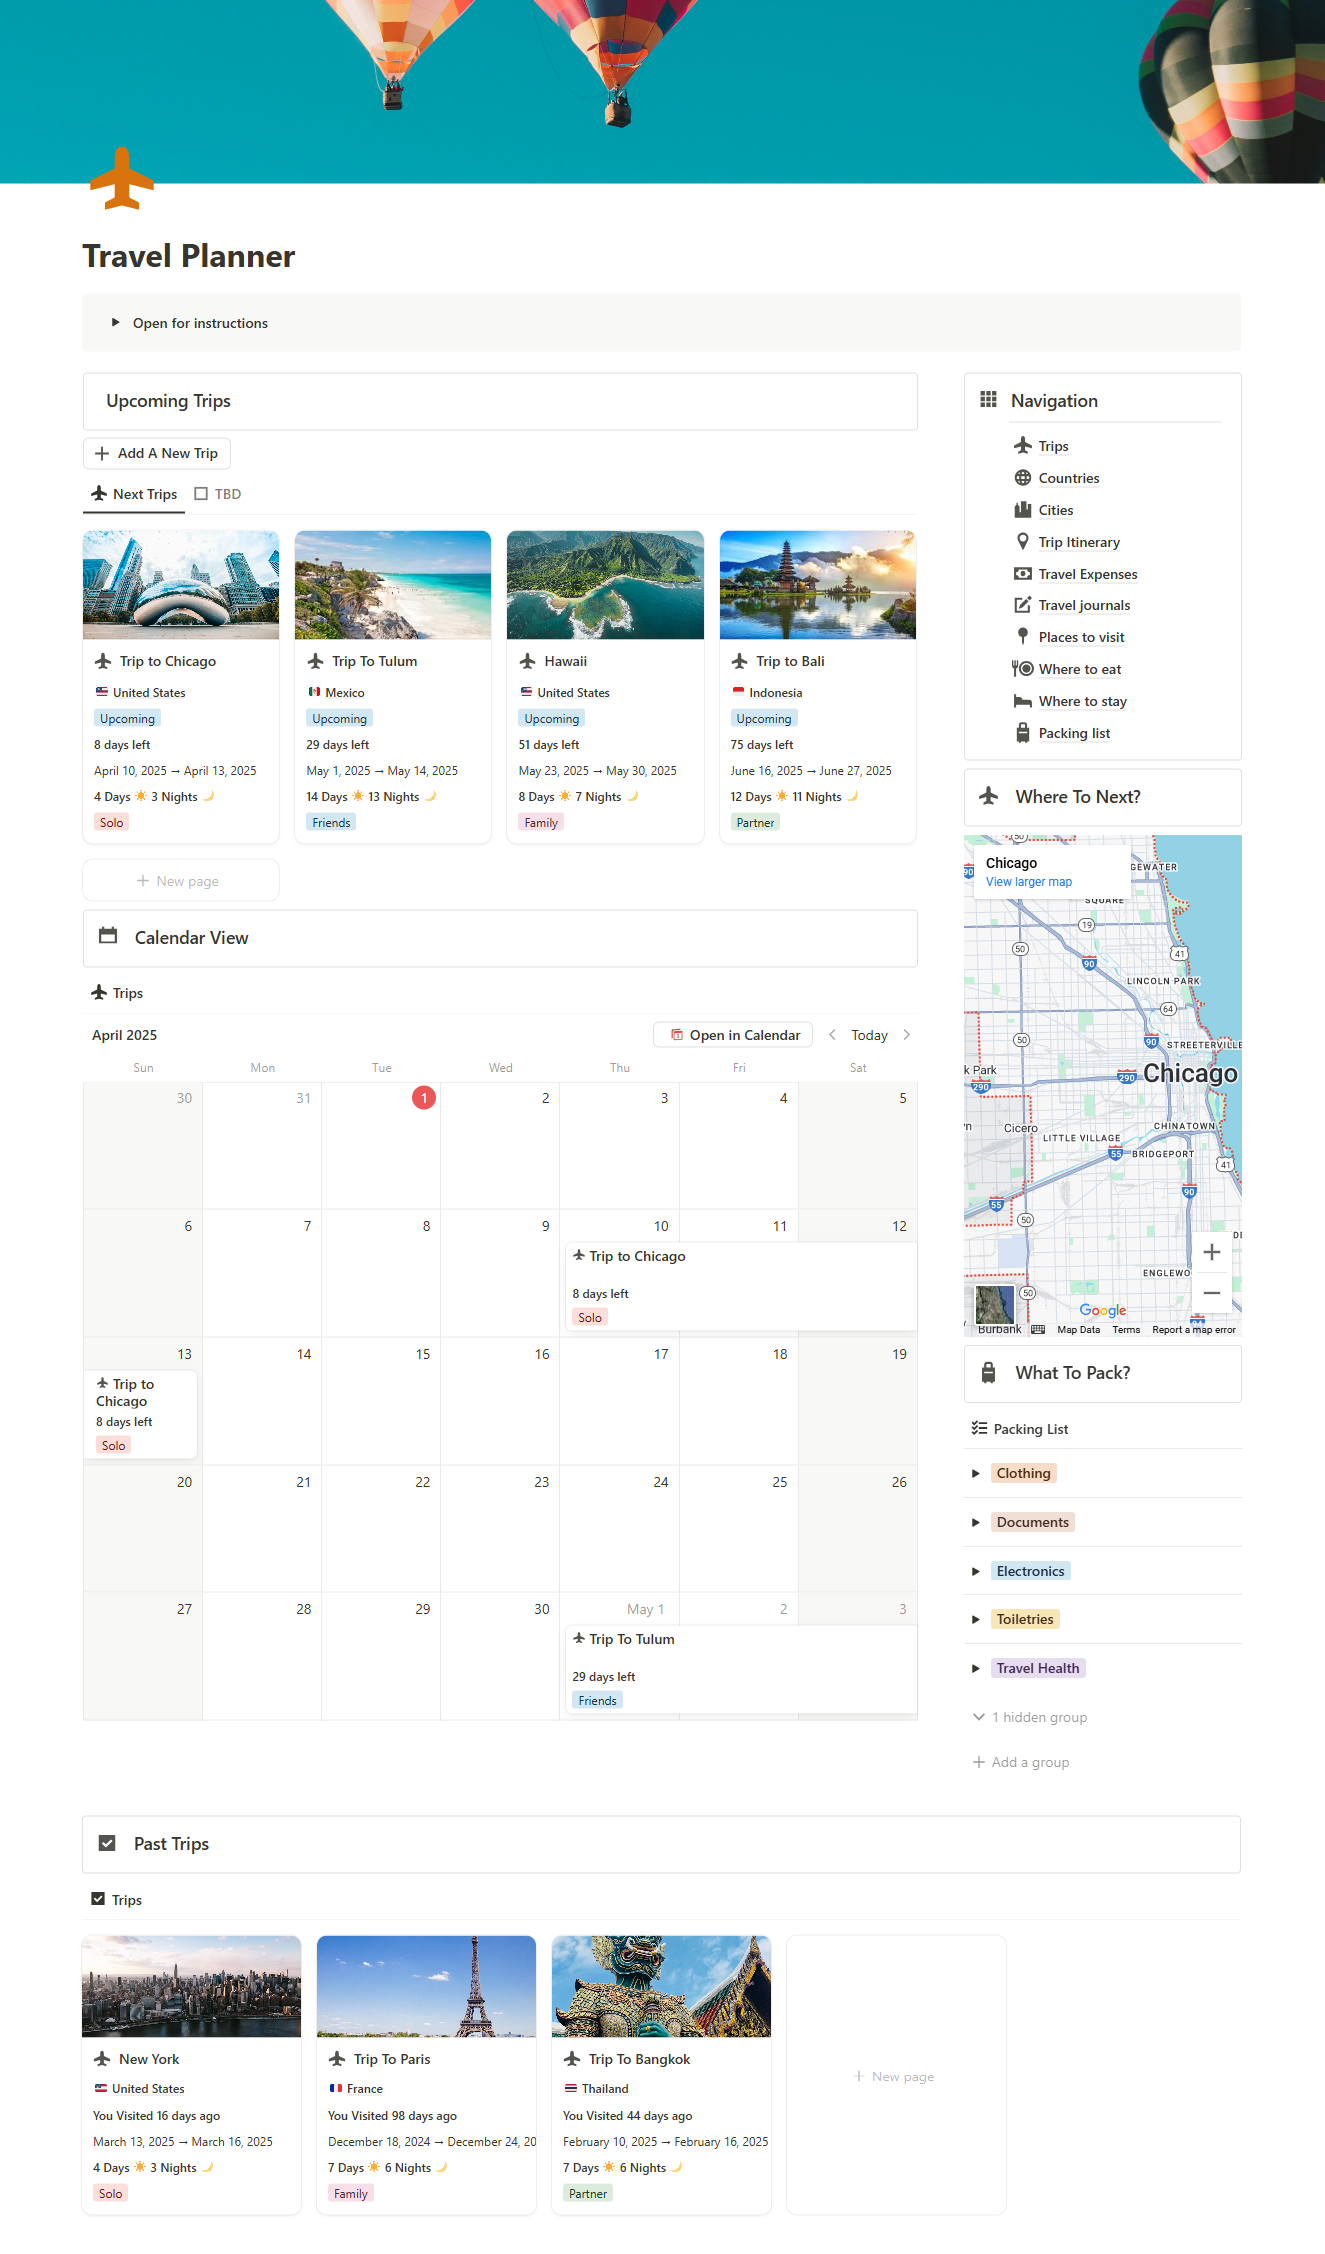Screen dimensions: 1325x2254
Task: Click the Calendar View calendar icon
Action: pos(109,937)
